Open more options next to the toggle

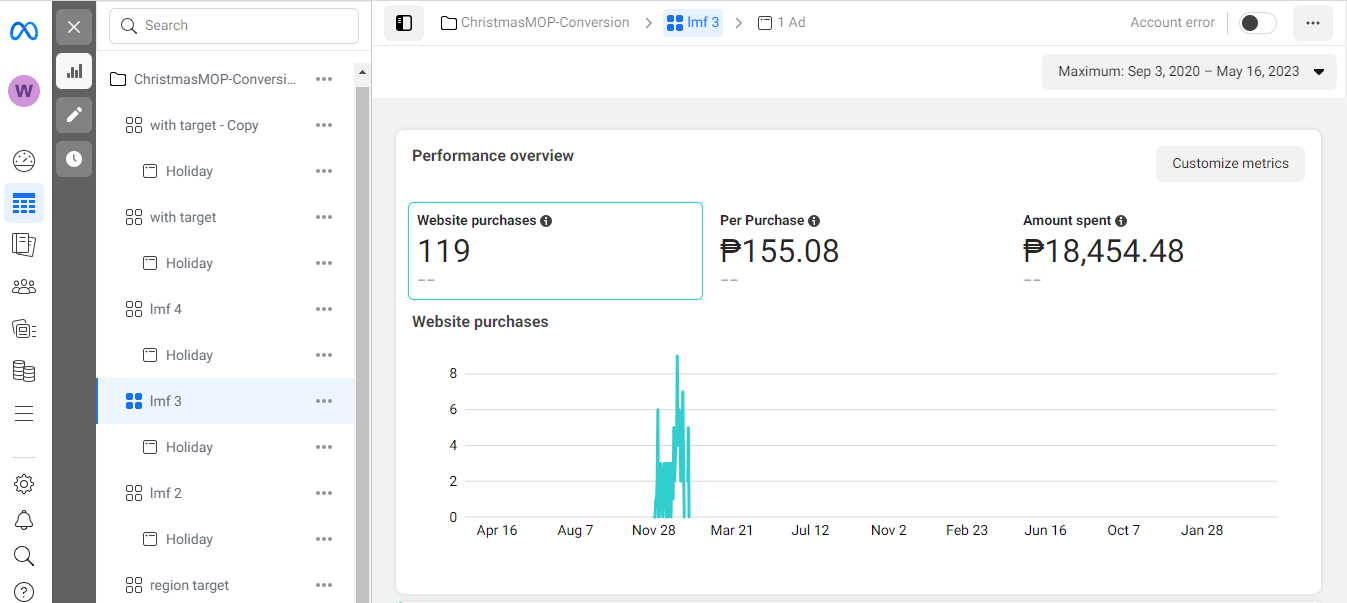1313,23
